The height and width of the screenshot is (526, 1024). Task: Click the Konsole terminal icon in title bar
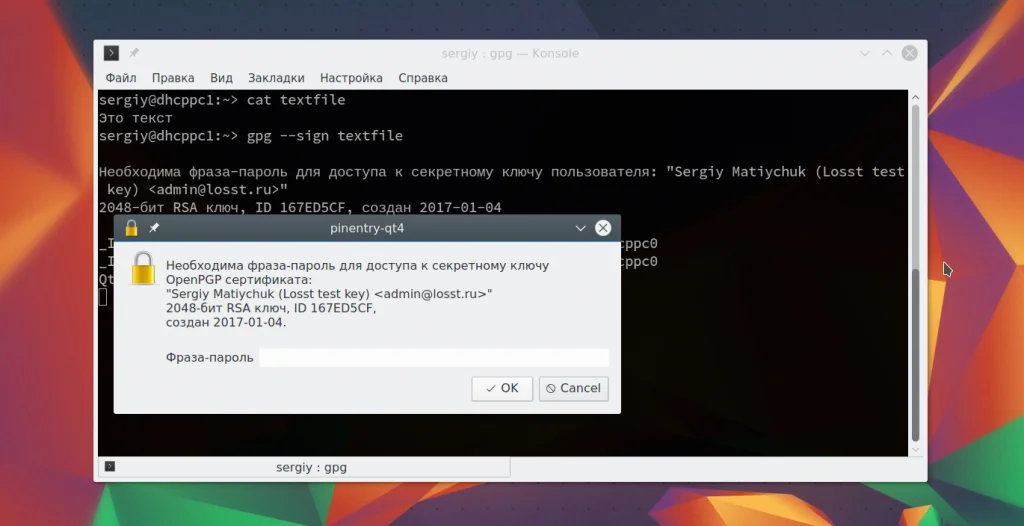tap(112, 53)
